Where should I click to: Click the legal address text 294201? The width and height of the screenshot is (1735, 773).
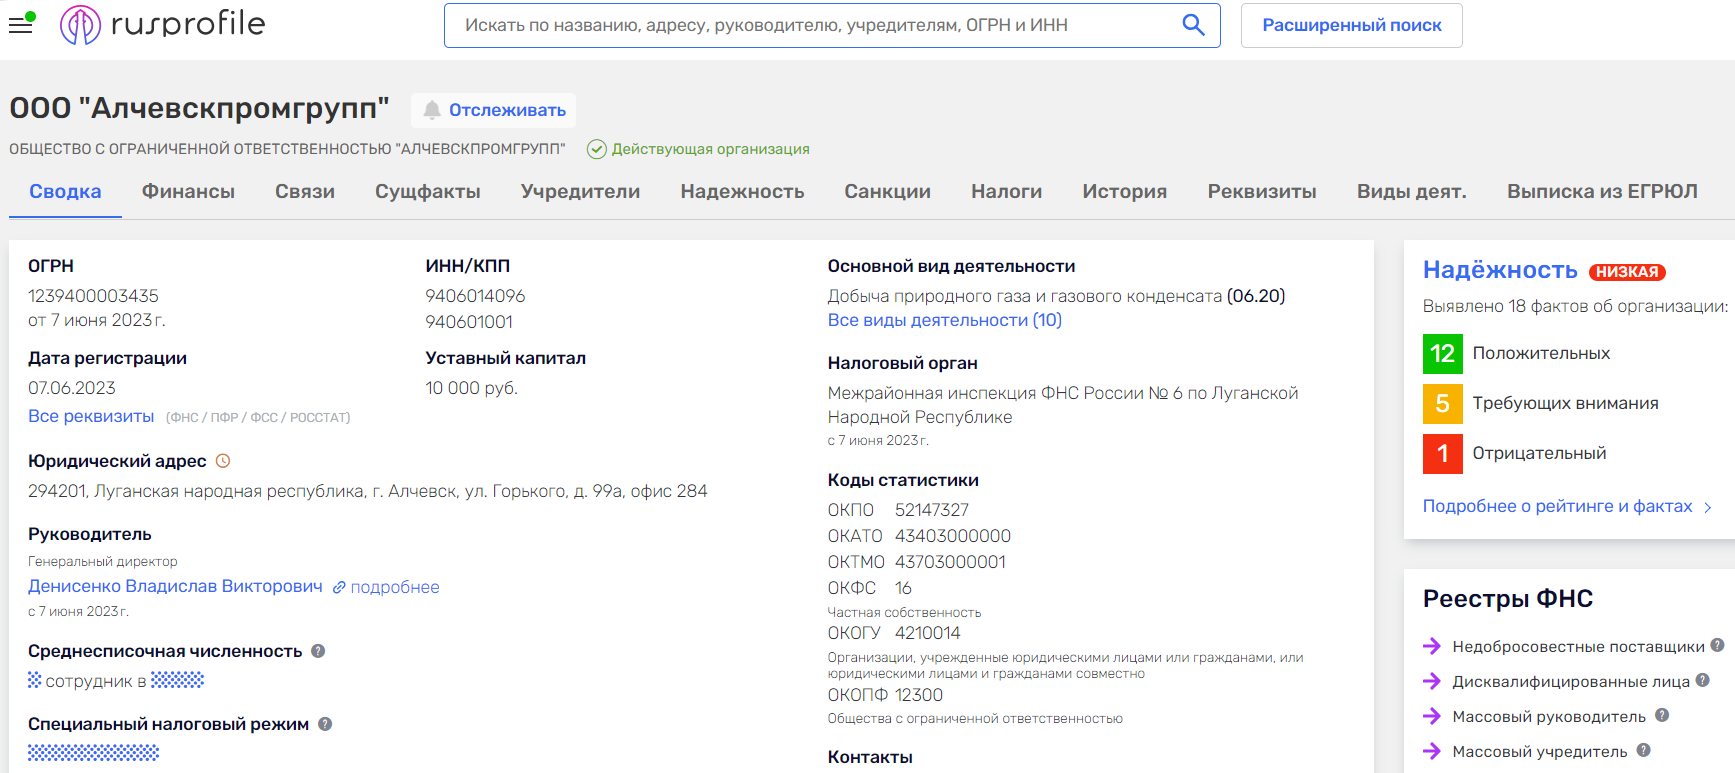coord(368,491)
